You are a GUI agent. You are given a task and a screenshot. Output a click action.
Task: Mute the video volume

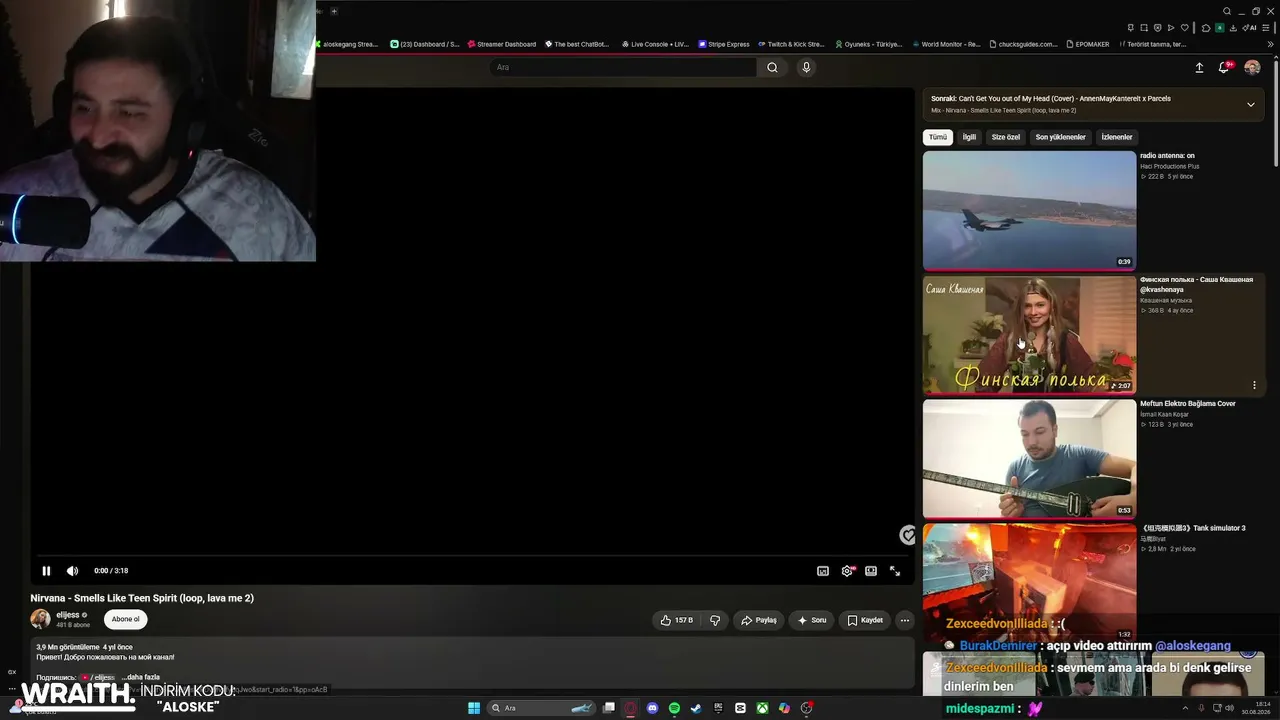tap(72, 571)
